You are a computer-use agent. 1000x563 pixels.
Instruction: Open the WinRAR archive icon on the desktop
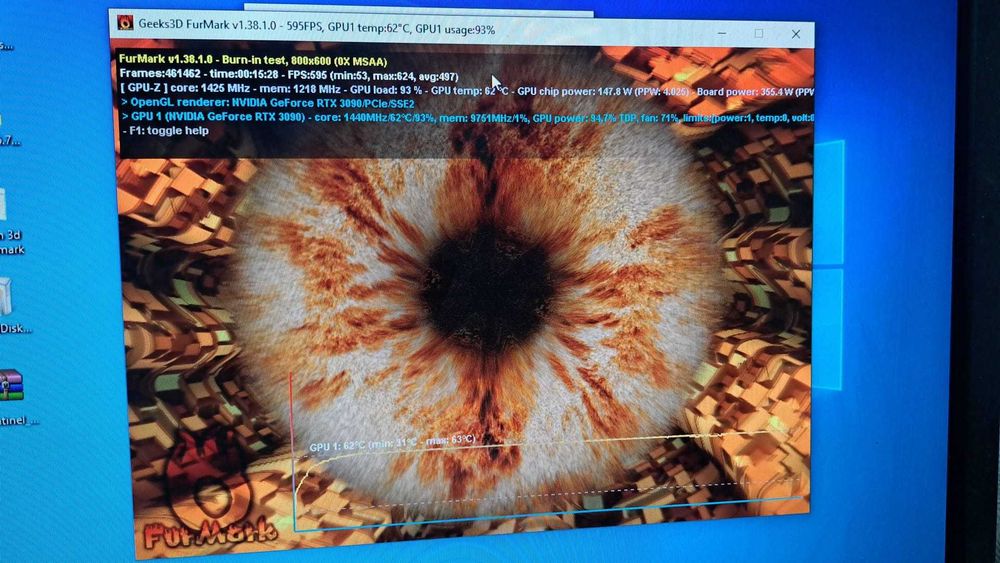11,385
